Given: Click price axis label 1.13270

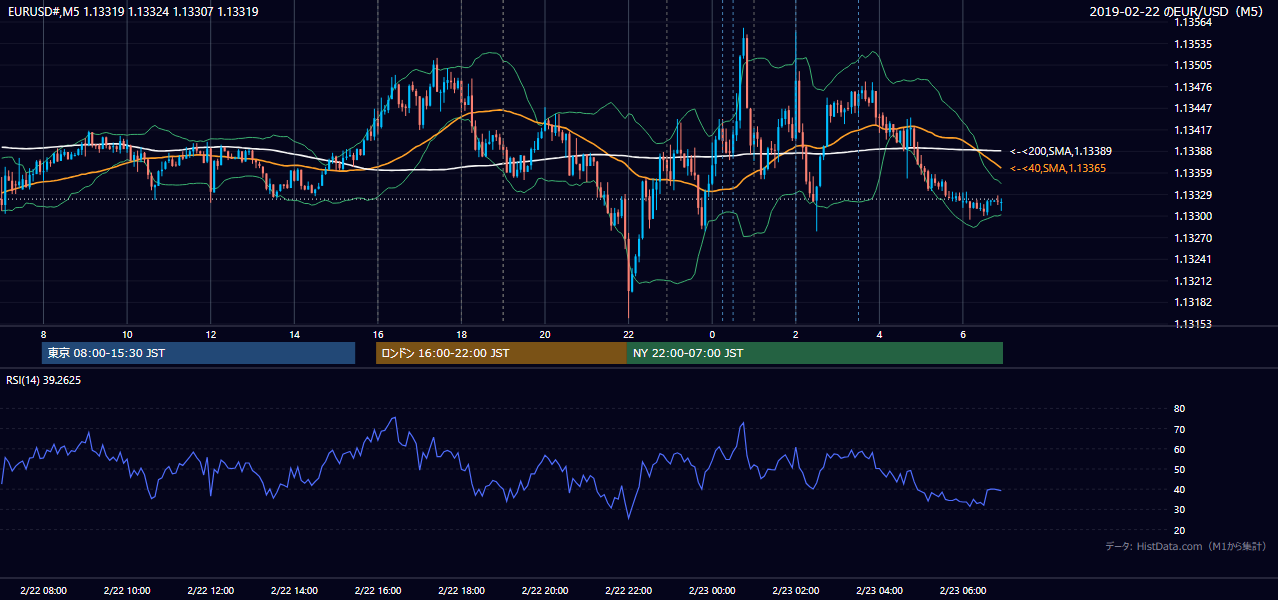Looking at the screenshot, I should (x=1194, y=238).
